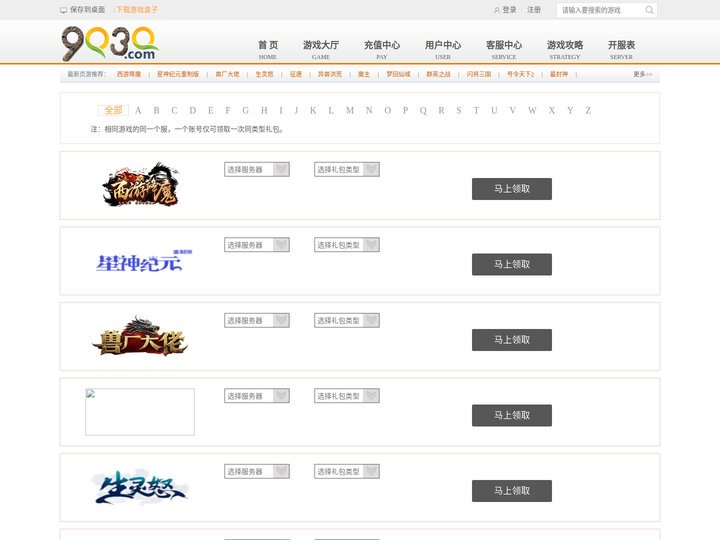Open 星神纪元重制版 recommended link
The height and width of the screenshot is (540, 720).
(x=178, y=74)
